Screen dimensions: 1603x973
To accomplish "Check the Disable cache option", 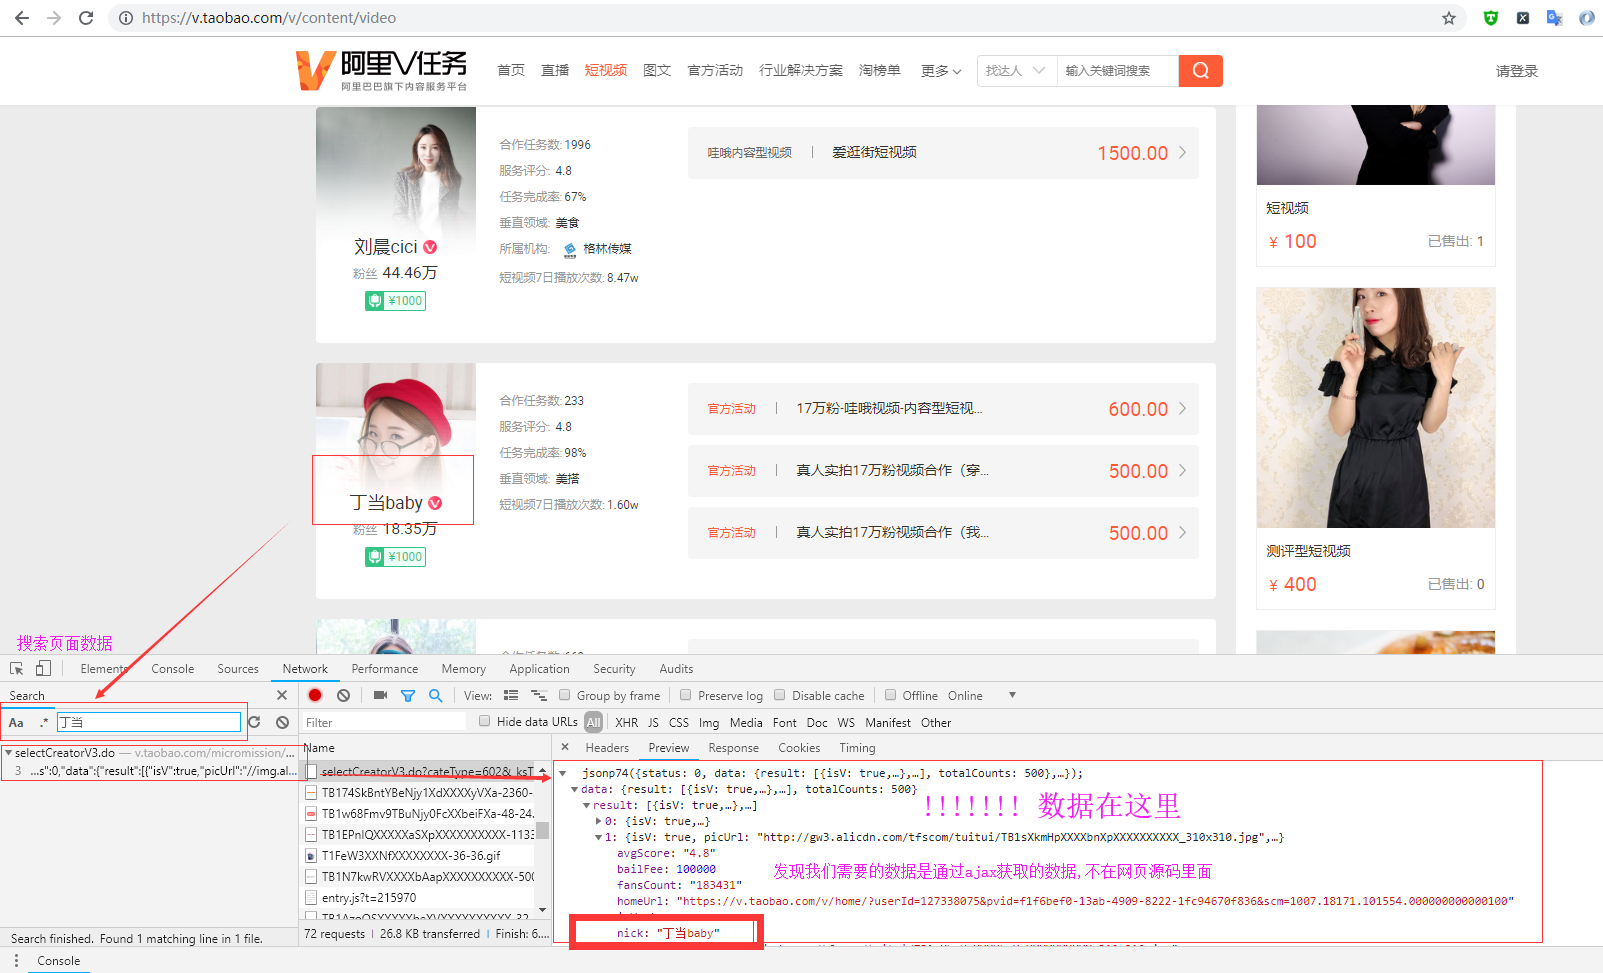I will (x=780, y=695).
